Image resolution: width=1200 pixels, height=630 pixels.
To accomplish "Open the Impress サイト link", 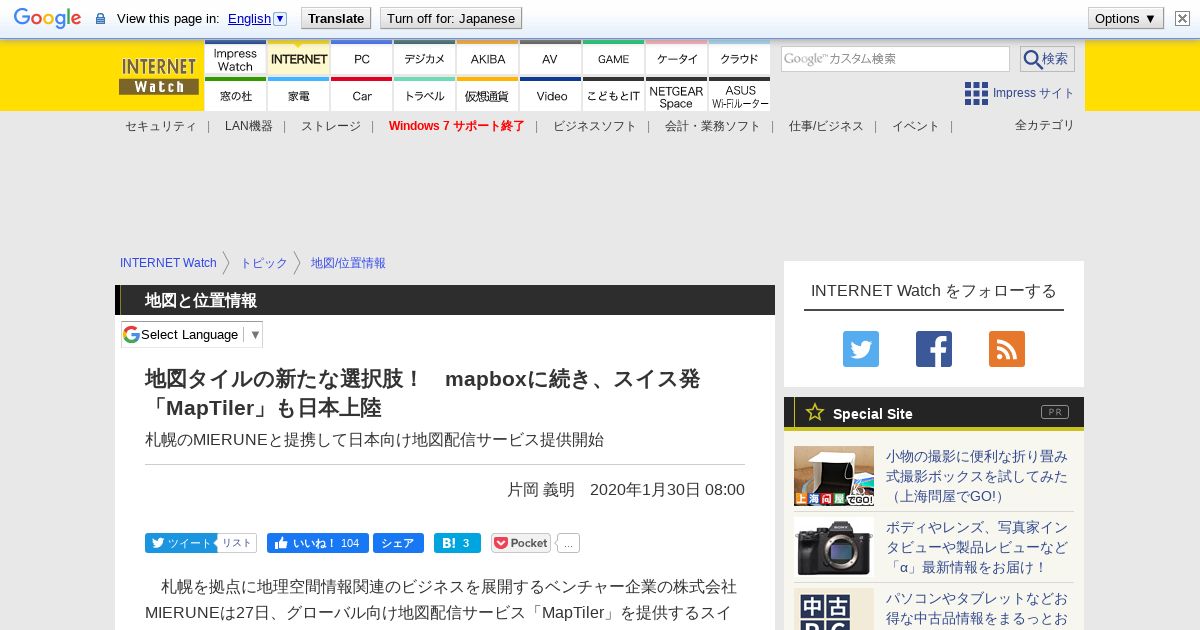I will (1033, 93).
